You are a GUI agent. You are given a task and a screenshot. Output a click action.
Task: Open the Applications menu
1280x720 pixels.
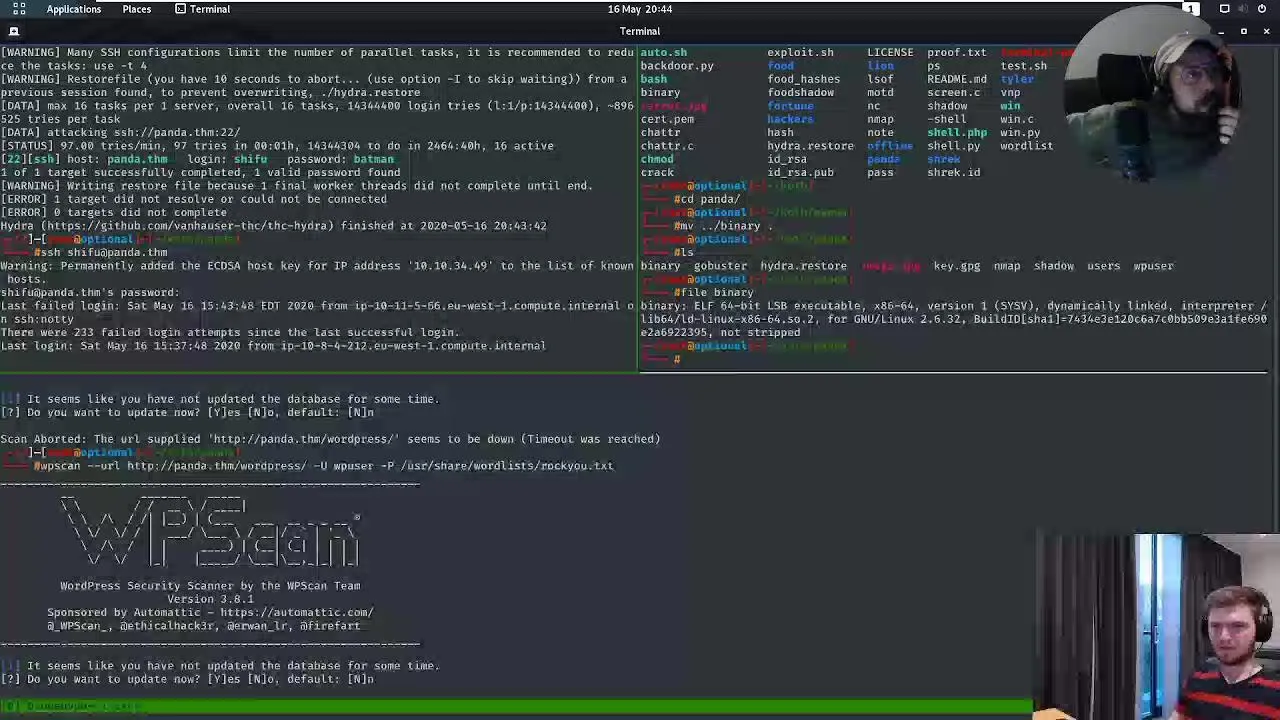click(73, 9)
